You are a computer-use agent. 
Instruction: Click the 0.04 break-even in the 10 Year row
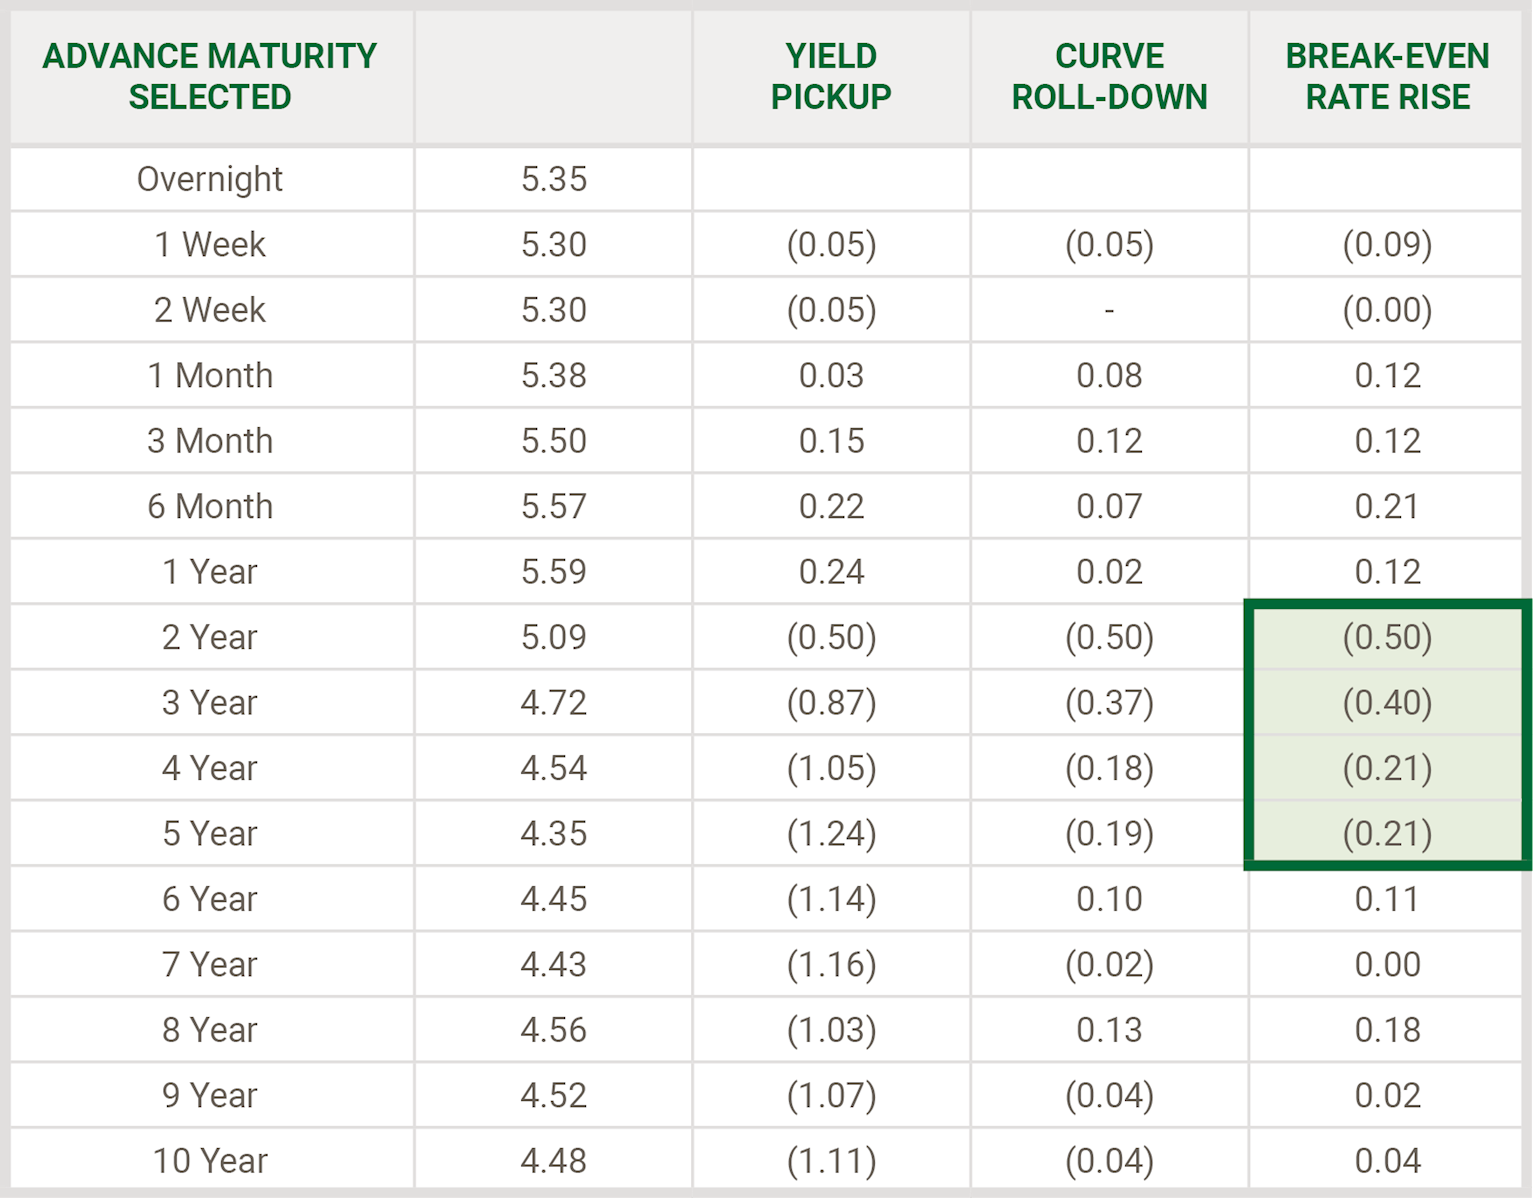click(x=1387, y=1161)
